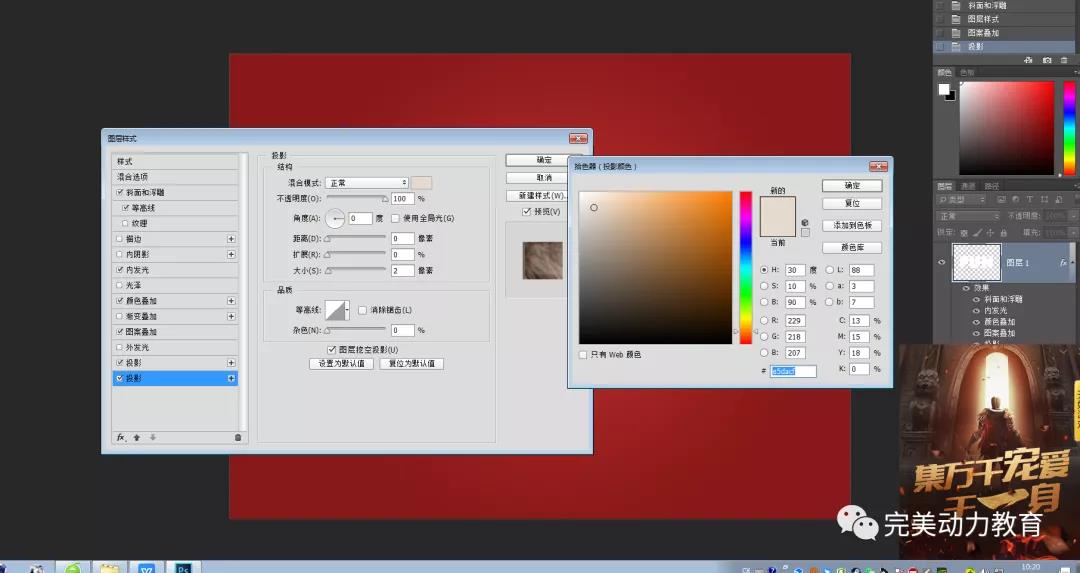Click the angle dial control
Viewport: 1080px width, 573px height.
tap(335, 218)
